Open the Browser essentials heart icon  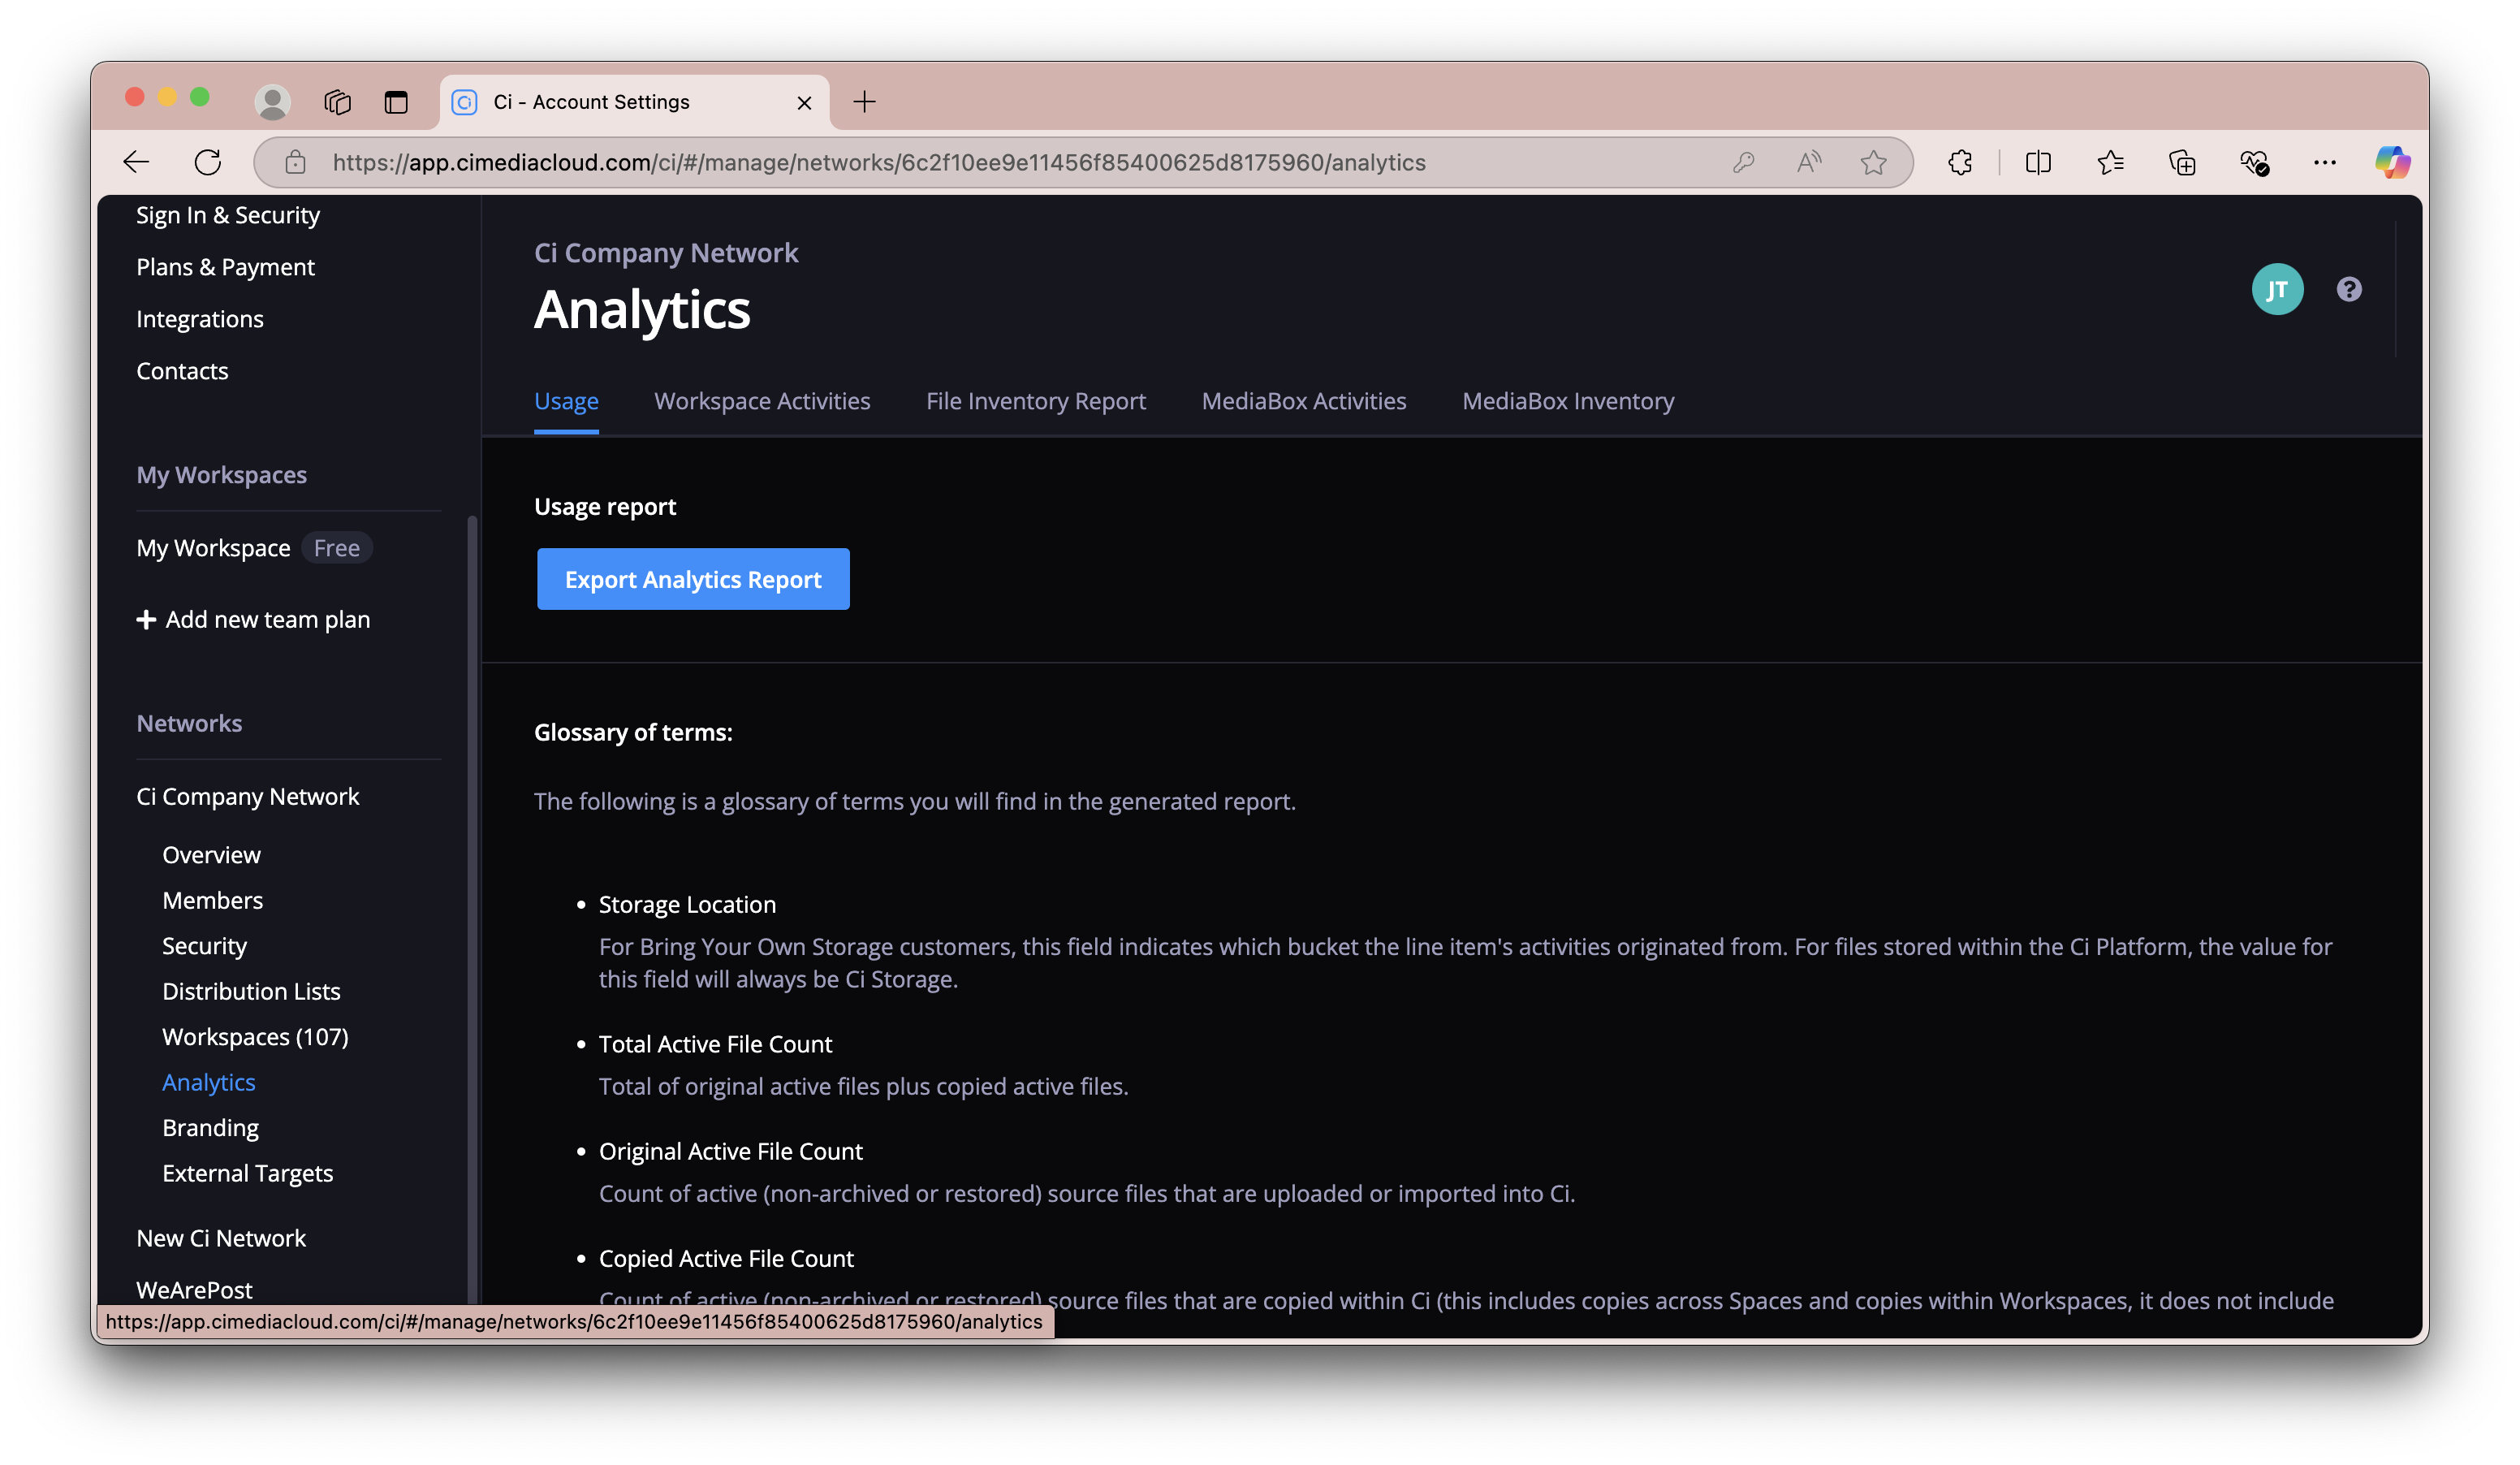click(2254, 162)
